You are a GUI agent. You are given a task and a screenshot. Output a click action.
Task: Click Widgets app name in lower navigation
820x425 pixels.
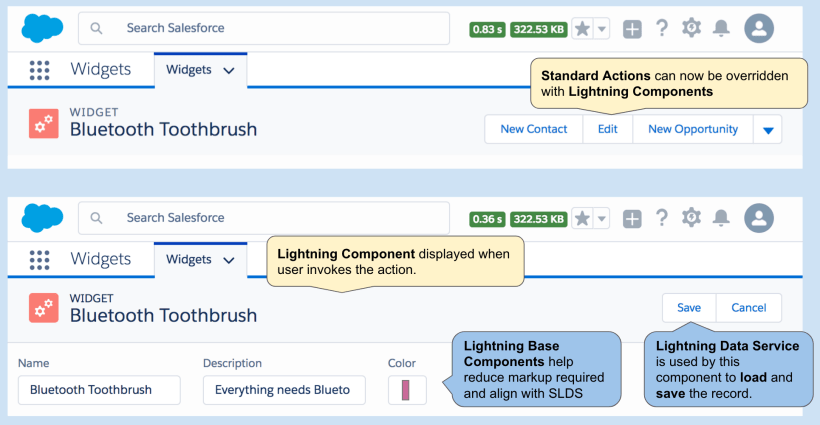(101, 259)
